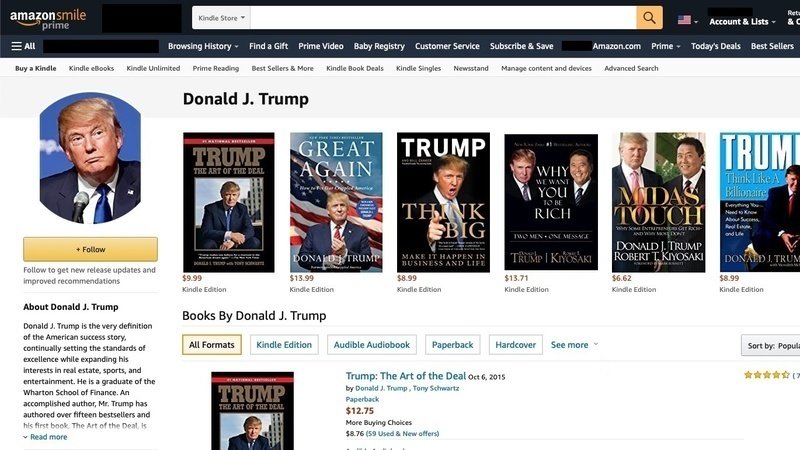Click the orange search magnifier icon
Viewport: 800px width, 450px height.
[649, 18]
